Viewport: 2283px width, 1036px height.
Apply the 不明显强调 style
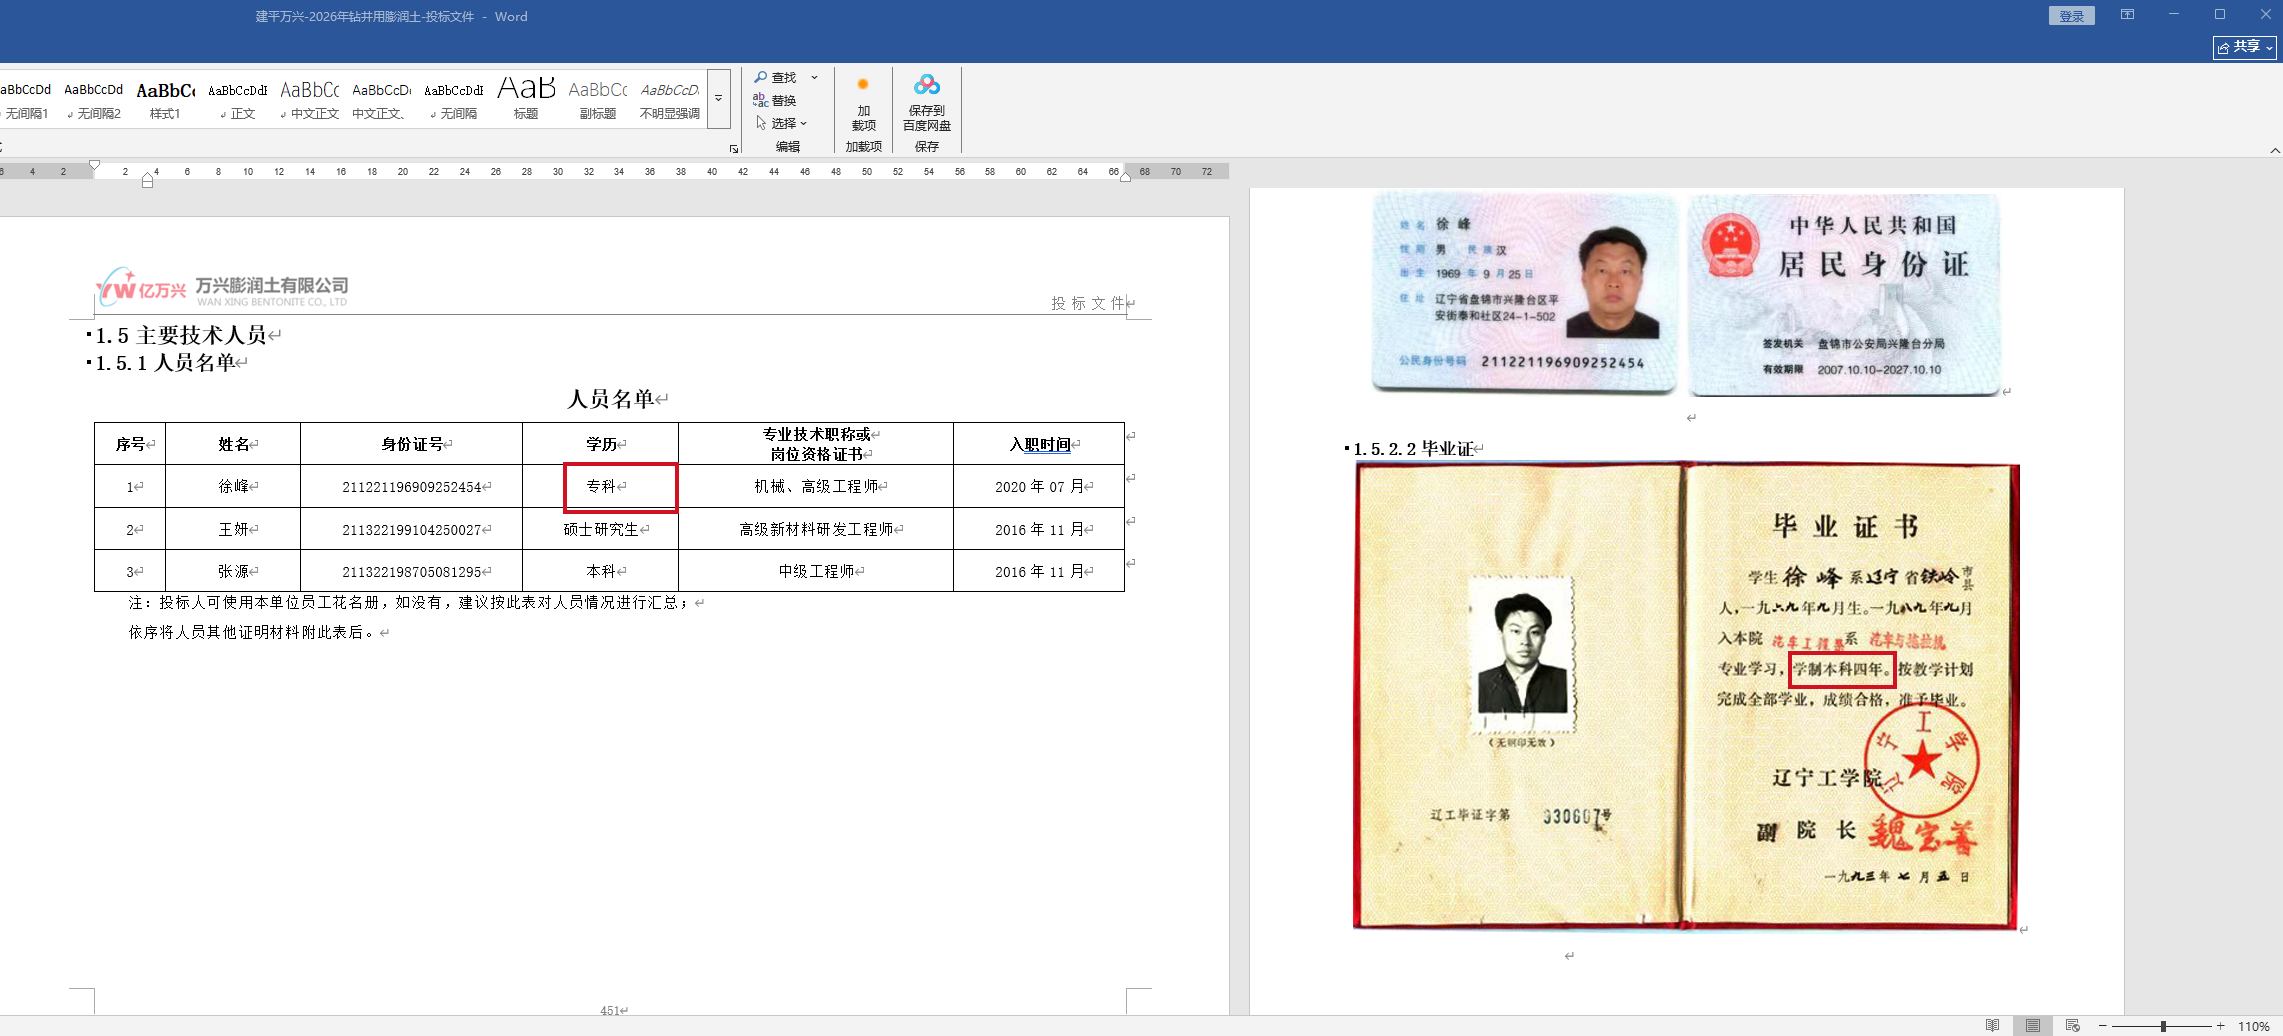point(669,100)
